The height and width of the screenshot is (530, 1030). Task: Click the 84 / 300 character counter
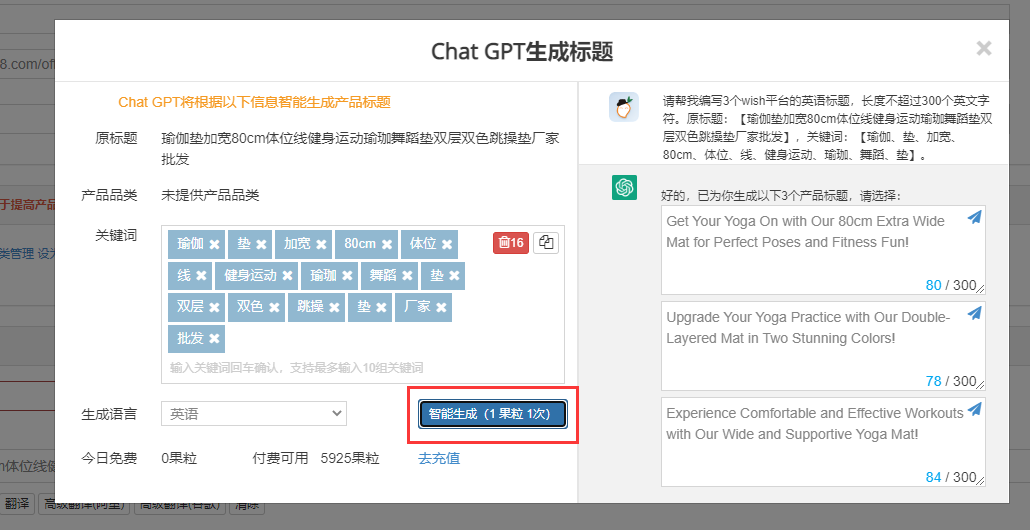[x=951, y=477]
